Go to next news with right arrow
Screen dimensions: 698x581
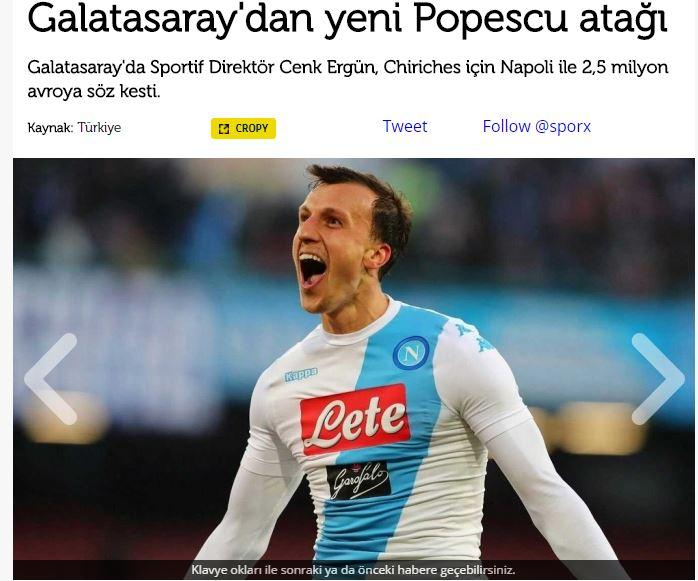click(x=658, y=379)
